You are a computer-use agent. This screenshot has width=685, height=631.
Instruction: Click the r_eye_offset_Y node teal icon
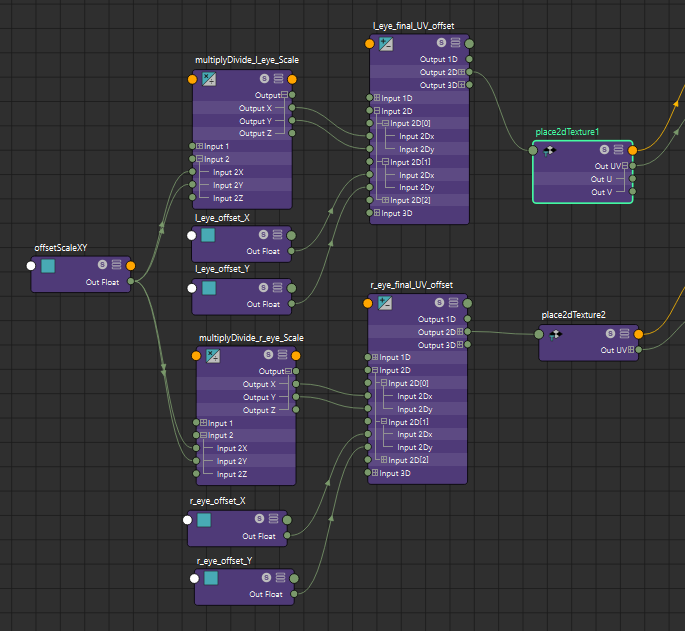pyautogui.click(x=211, y=578)
